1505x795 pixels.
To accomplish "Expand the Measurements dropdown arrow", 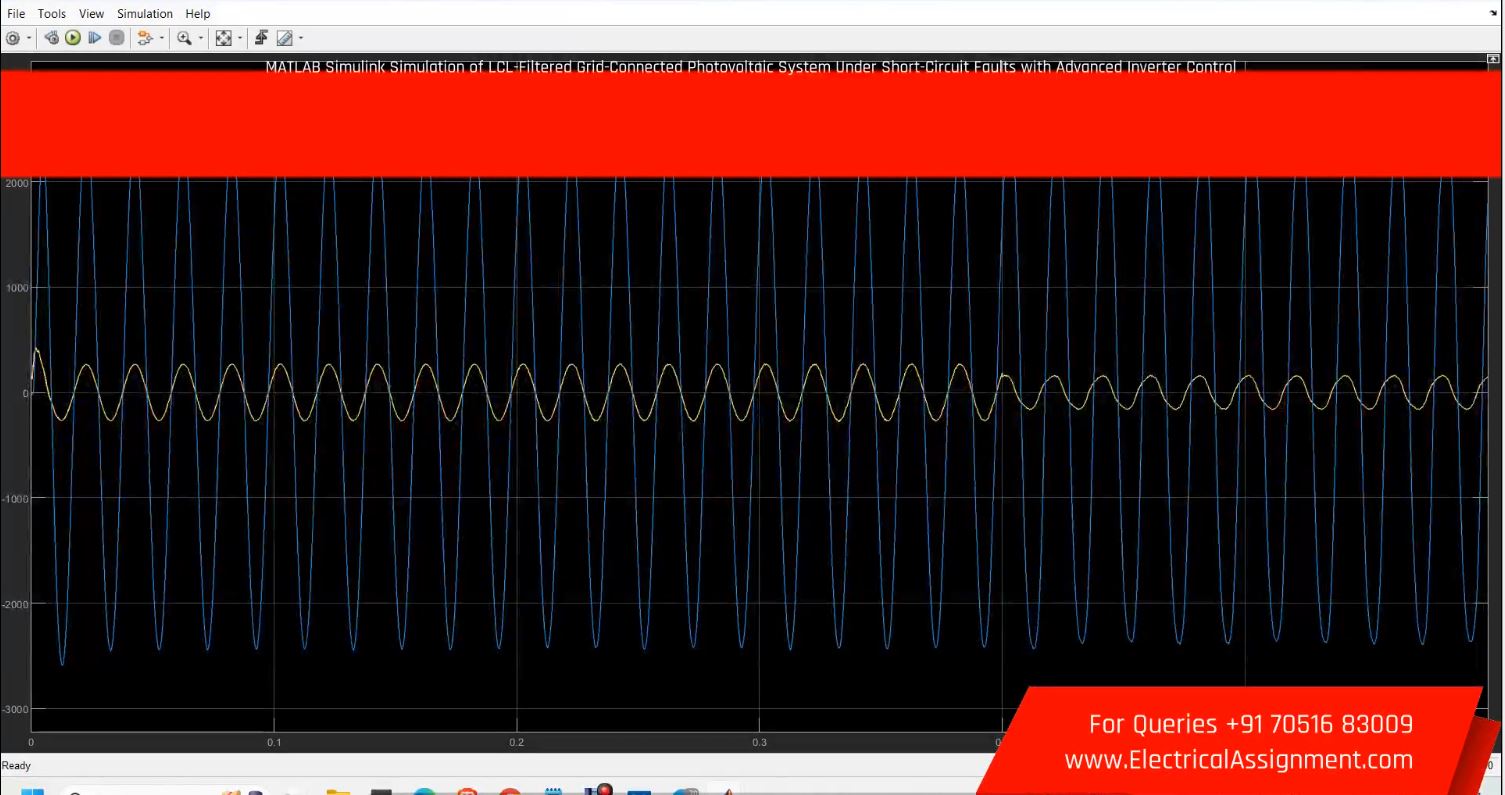I will [x=300, y=39].
